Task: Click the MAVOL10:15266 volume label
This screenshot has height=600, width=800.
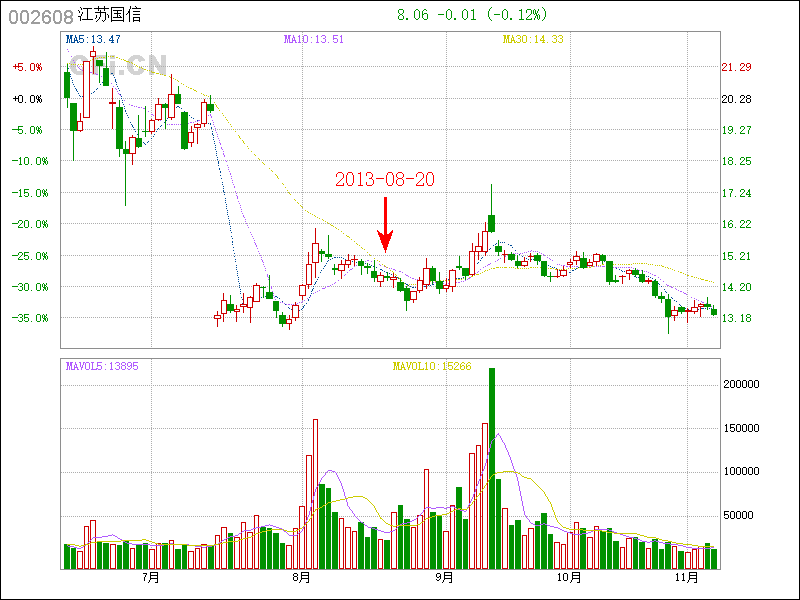Action: (x=432, y=366)
